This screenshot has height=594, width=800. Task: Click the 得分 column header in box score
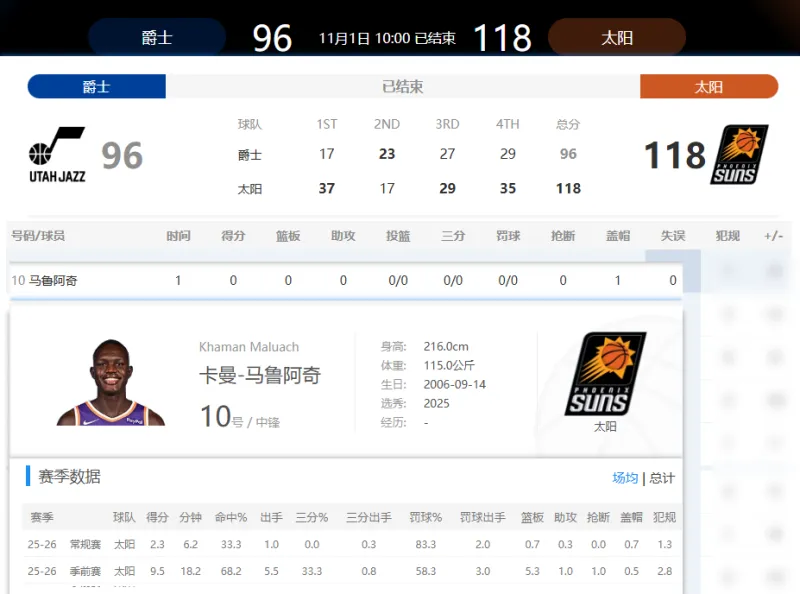(x=233, y=236)
